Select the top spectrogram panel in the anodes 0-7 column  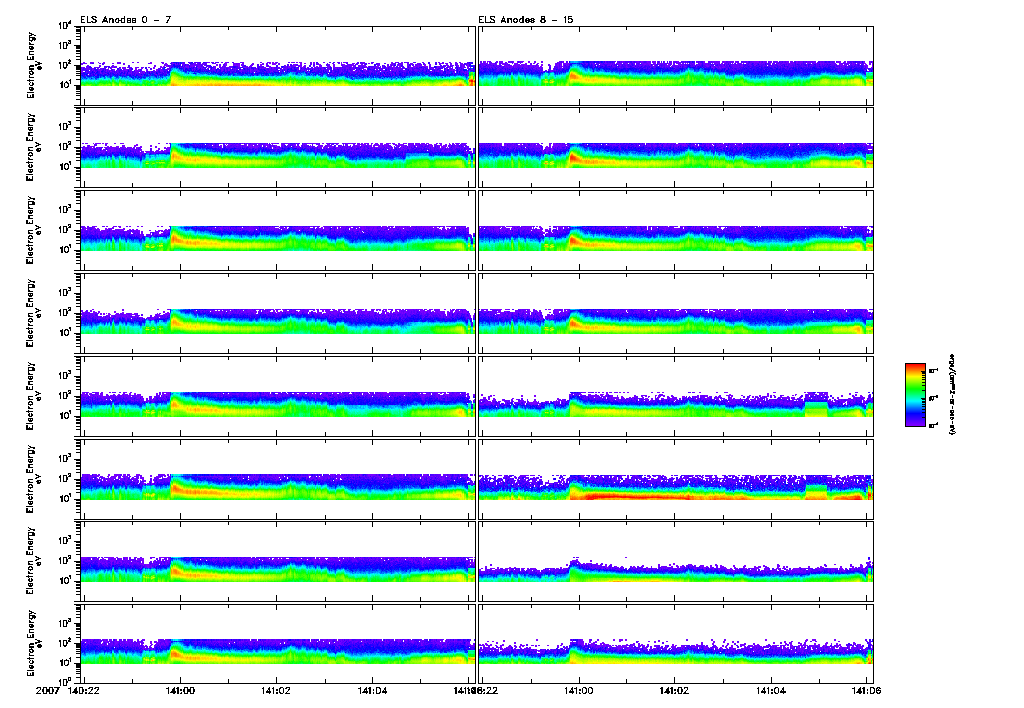click(278, 66)
